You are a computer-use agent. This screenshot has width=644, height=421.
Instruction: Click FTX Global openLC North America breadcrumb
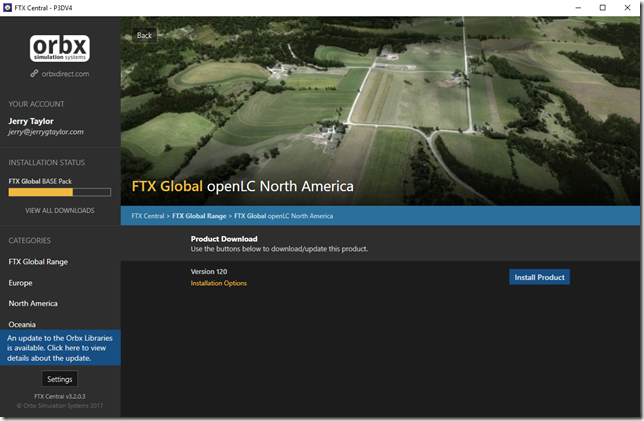(x=283, y=216)
